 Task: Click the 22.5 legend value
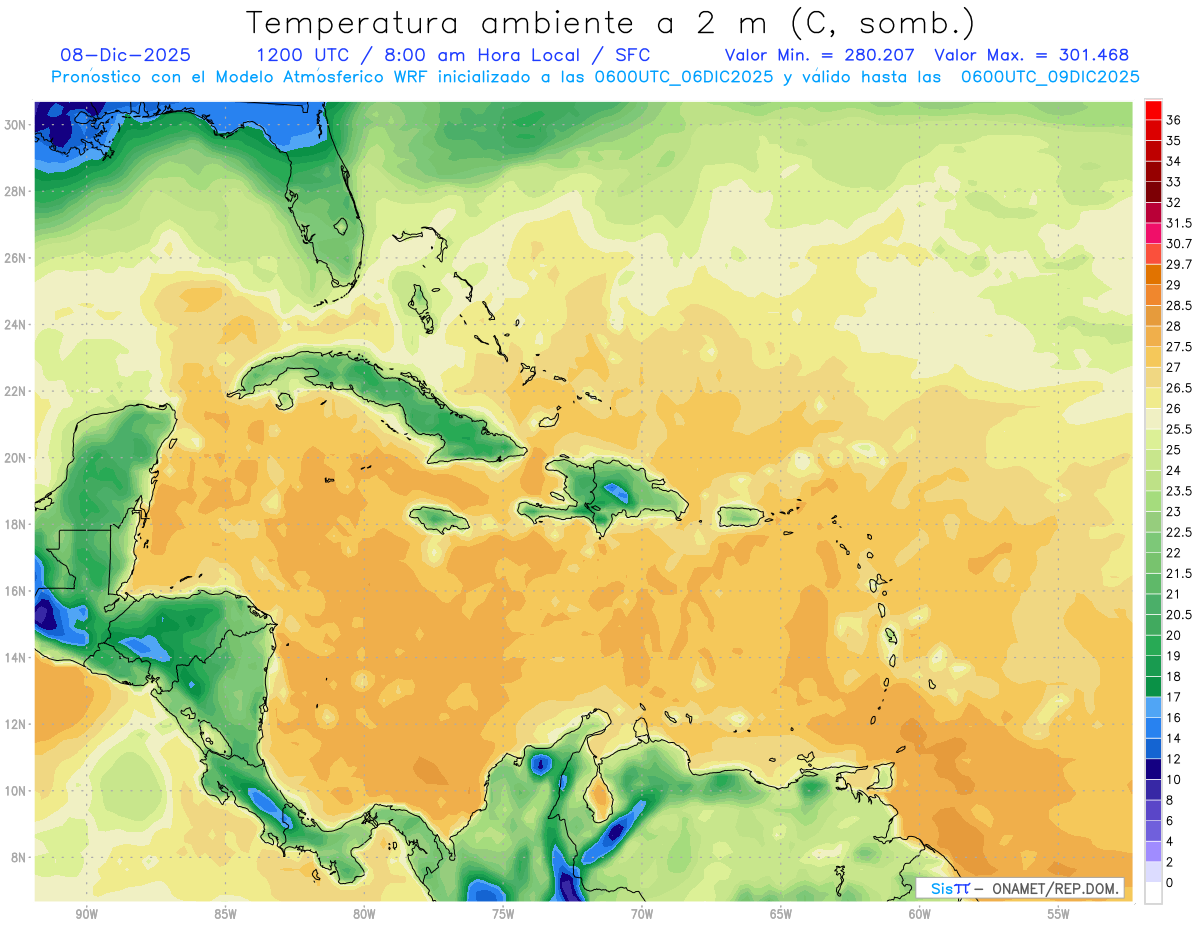pyautogui.click(x=1180, y=532)
